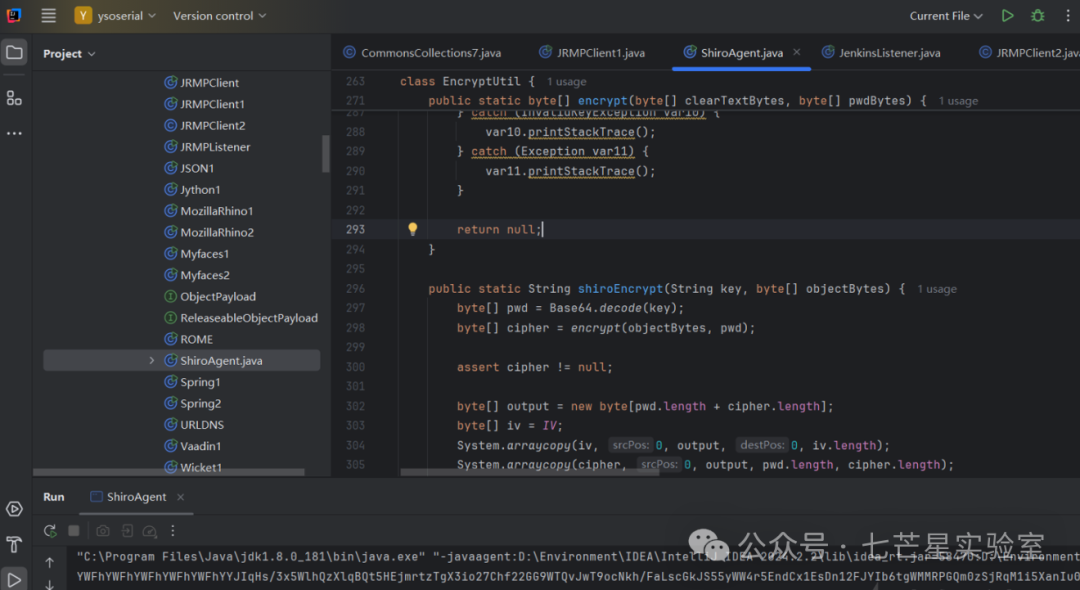Click the shiroEncrypt method name
The height and width of the screenshot is (590, 1080).
click(620, 288)
